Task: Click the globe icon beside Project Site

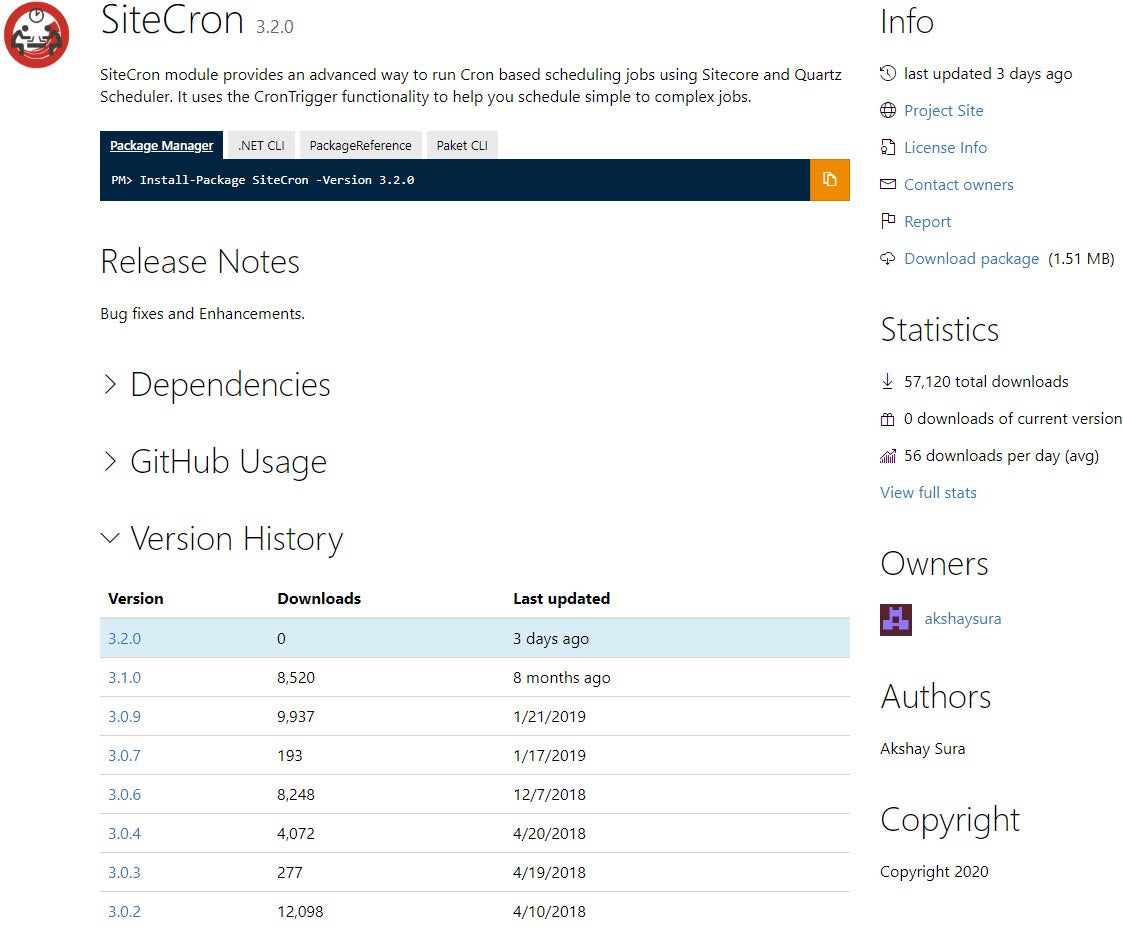Action: coord(887,111)
